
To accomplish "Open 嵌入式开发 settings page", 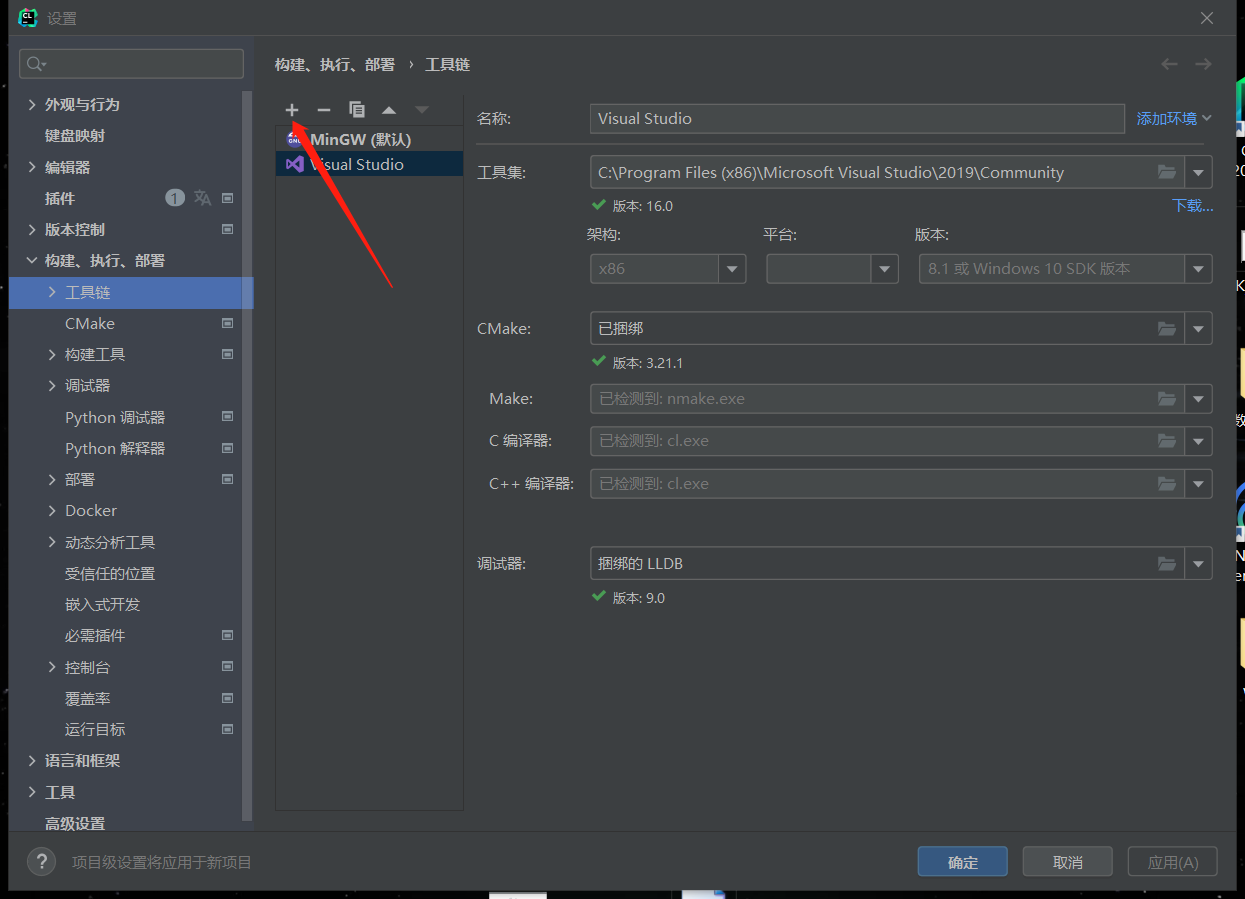I will coord(102,604).
